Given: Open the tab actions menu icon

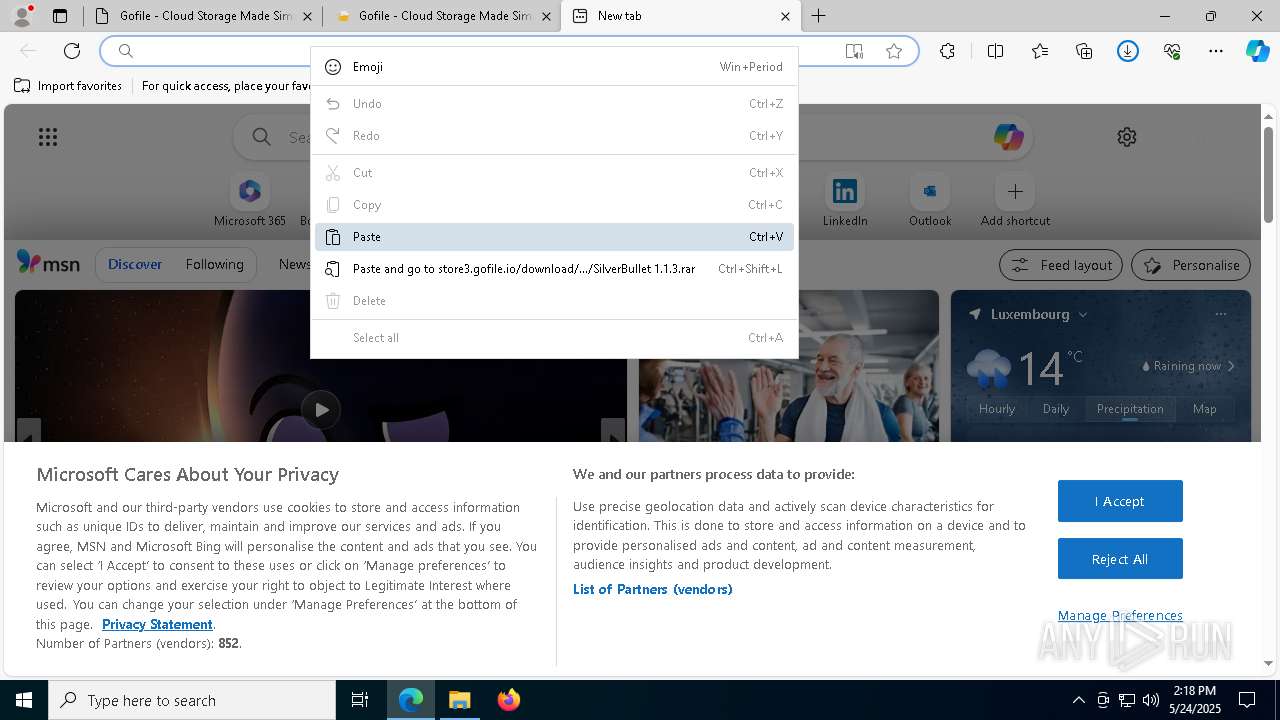Looking at the screenshot, I should 60,16.
